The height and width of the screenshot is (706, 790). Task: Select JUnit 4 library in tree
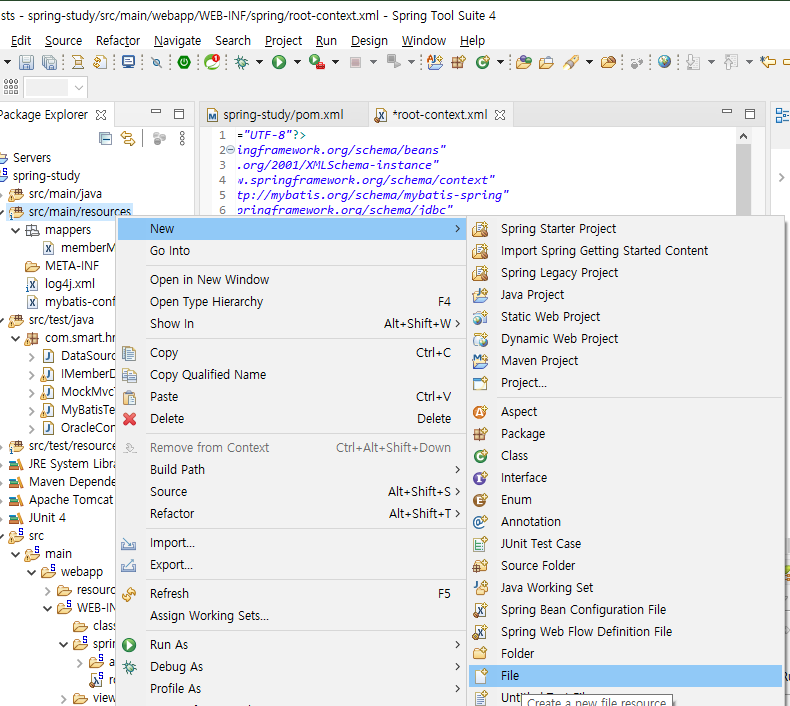pyautogui.click(x=47, y=518)
